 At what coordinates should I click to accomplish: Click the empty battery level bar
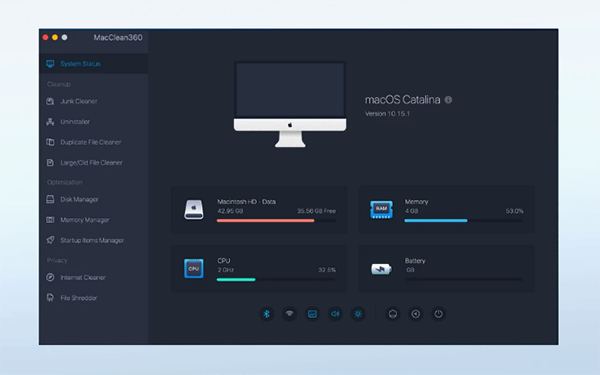click(x=464, y=280)
